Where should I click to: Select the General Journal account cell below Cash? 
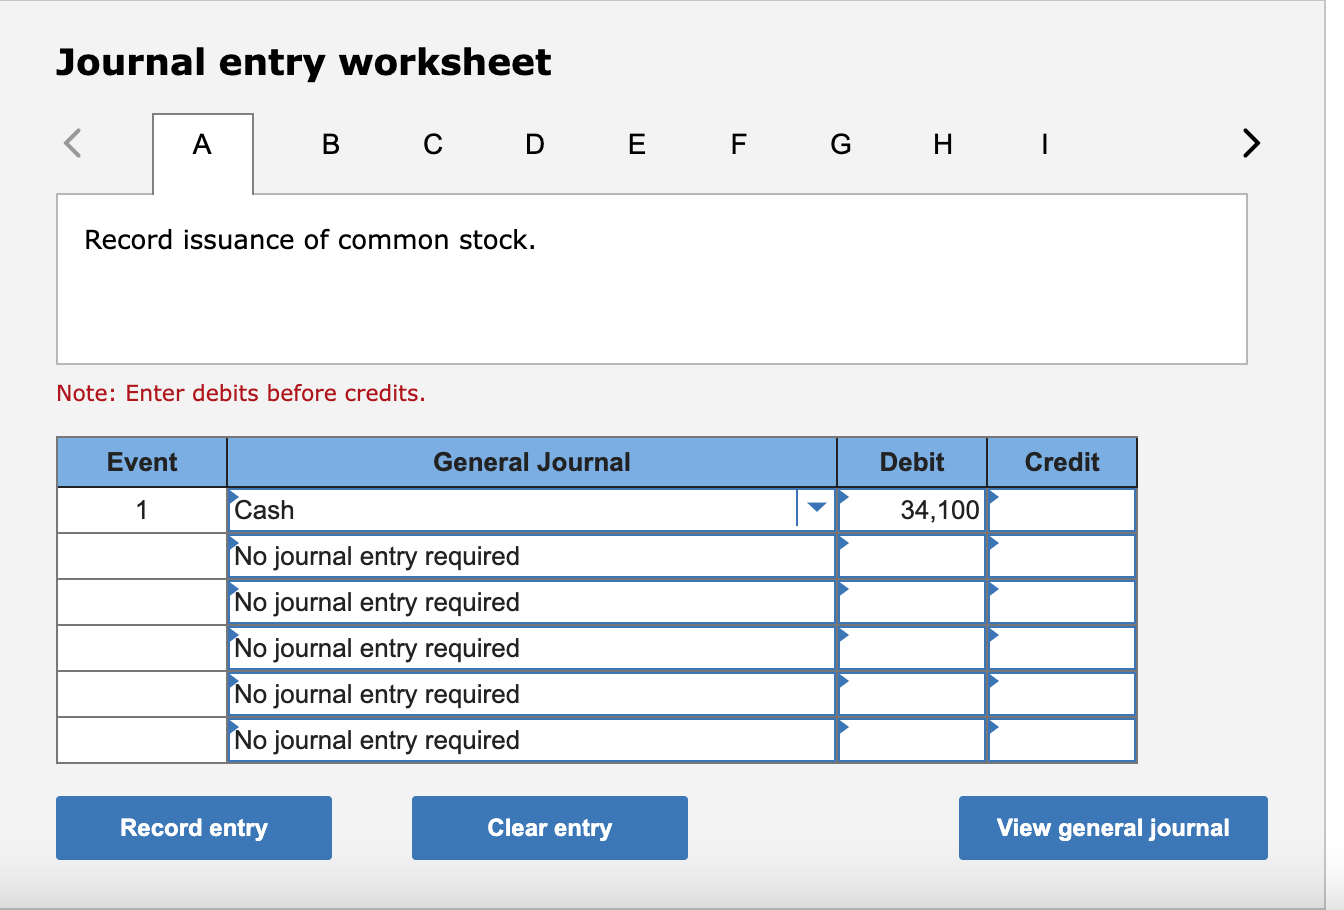(532, 556)
